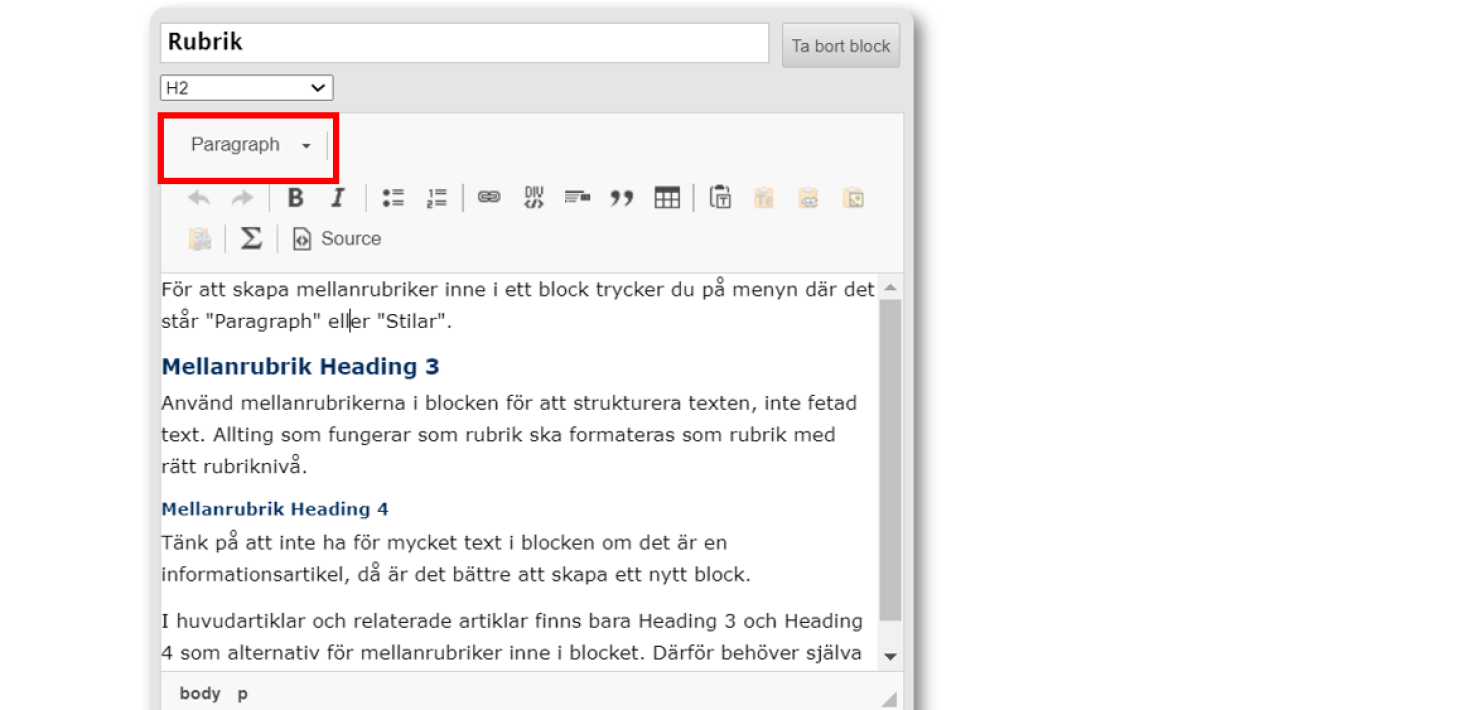Click the line starting "Använd mellanrubrikerna"

point(509,404)
